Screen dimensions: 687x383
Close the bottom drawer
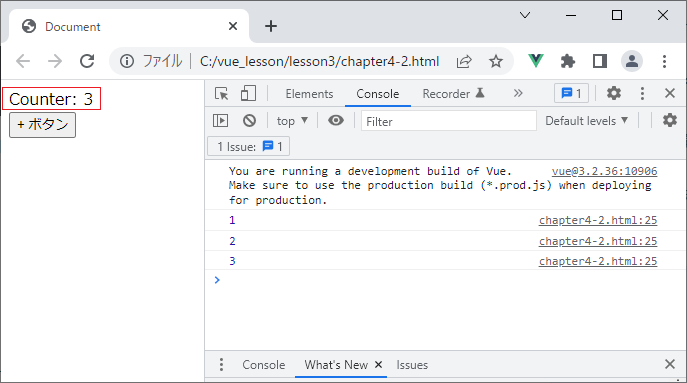tap(670, 364)
